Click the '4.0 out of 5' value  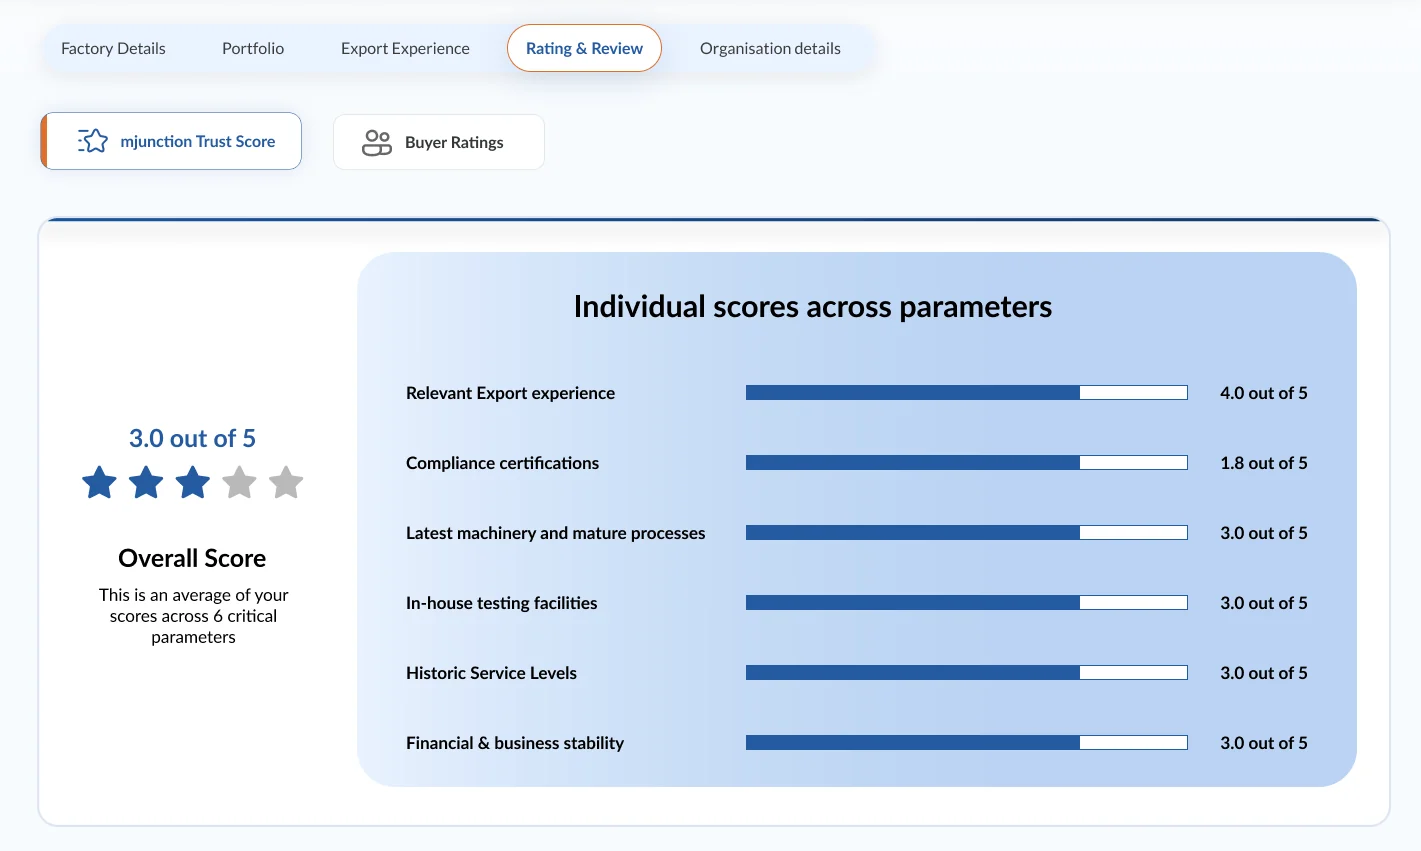pyautogui.click(x=1264, y=393)
